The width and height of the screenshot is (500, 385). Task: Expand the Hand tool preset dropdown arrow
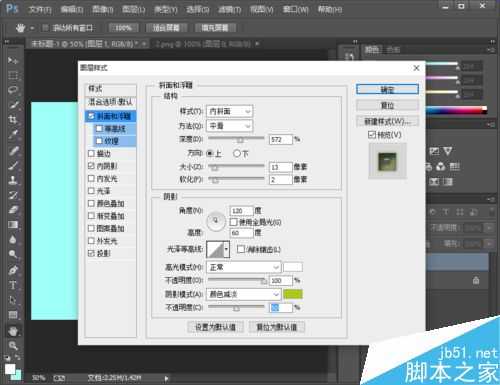(x=32, y=28)
